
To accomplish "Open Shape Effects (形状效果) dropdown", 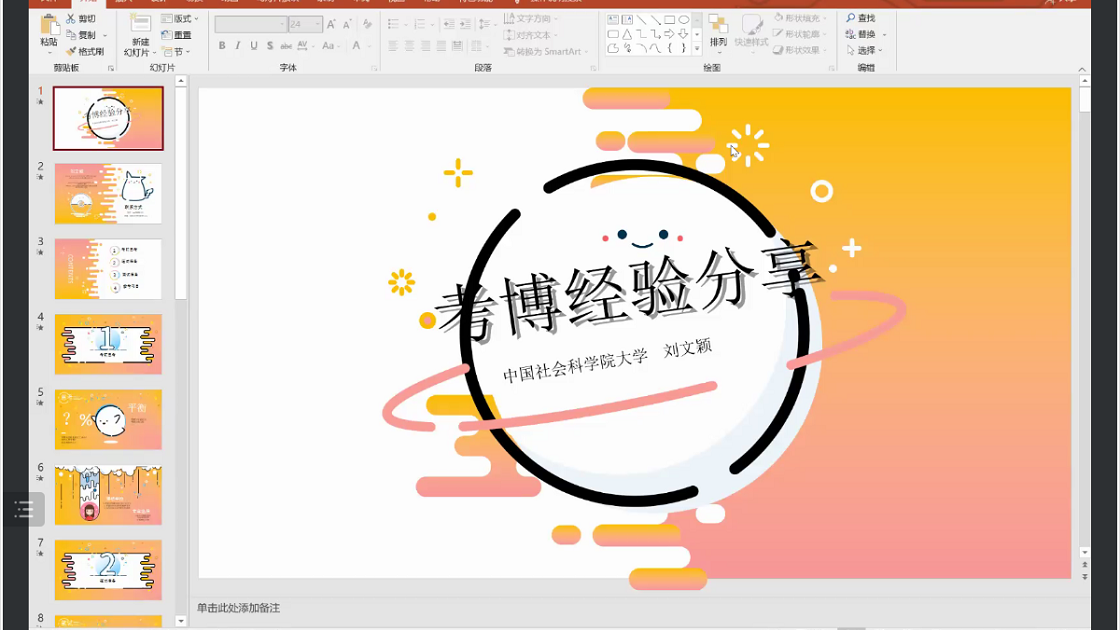I will click(x=801, y=50).
